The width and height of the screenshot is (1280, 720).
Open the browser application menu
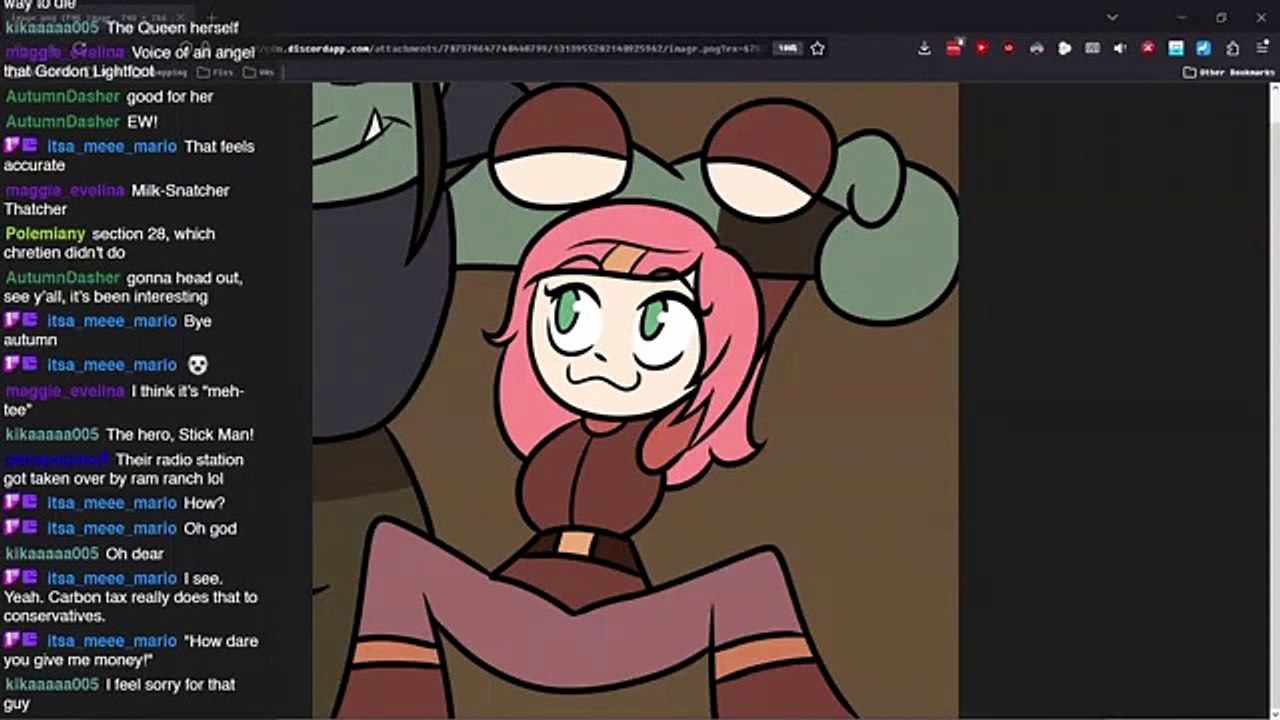1262,48
